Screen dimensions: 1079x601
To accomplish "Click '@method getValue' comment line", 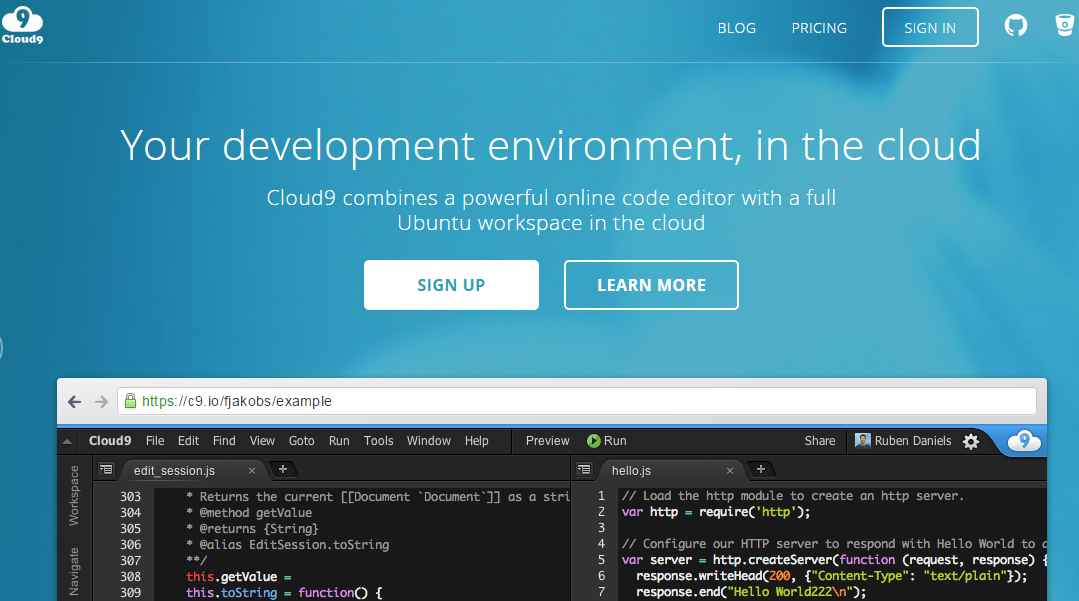I will point(249,513).
